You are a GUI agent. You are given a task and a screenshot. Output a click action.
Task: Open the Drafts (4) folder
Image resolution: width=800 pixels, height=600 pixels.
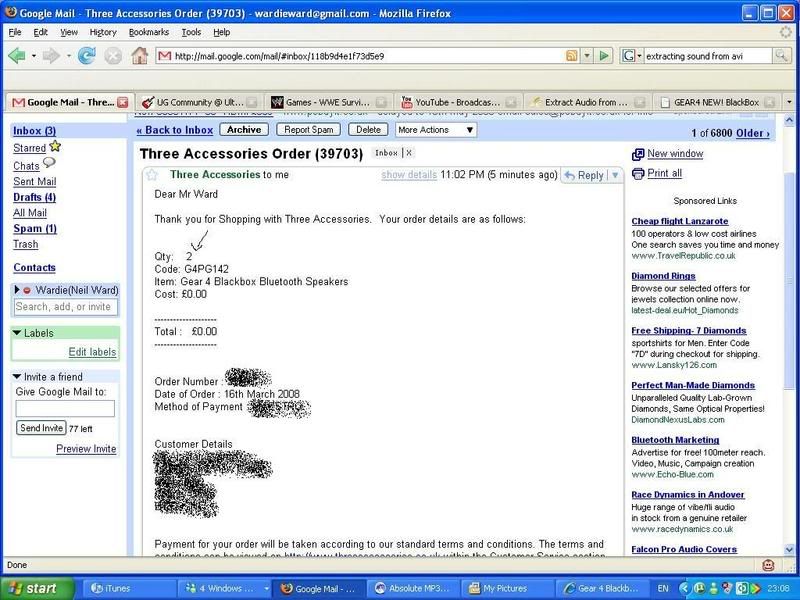coord(35,197)
